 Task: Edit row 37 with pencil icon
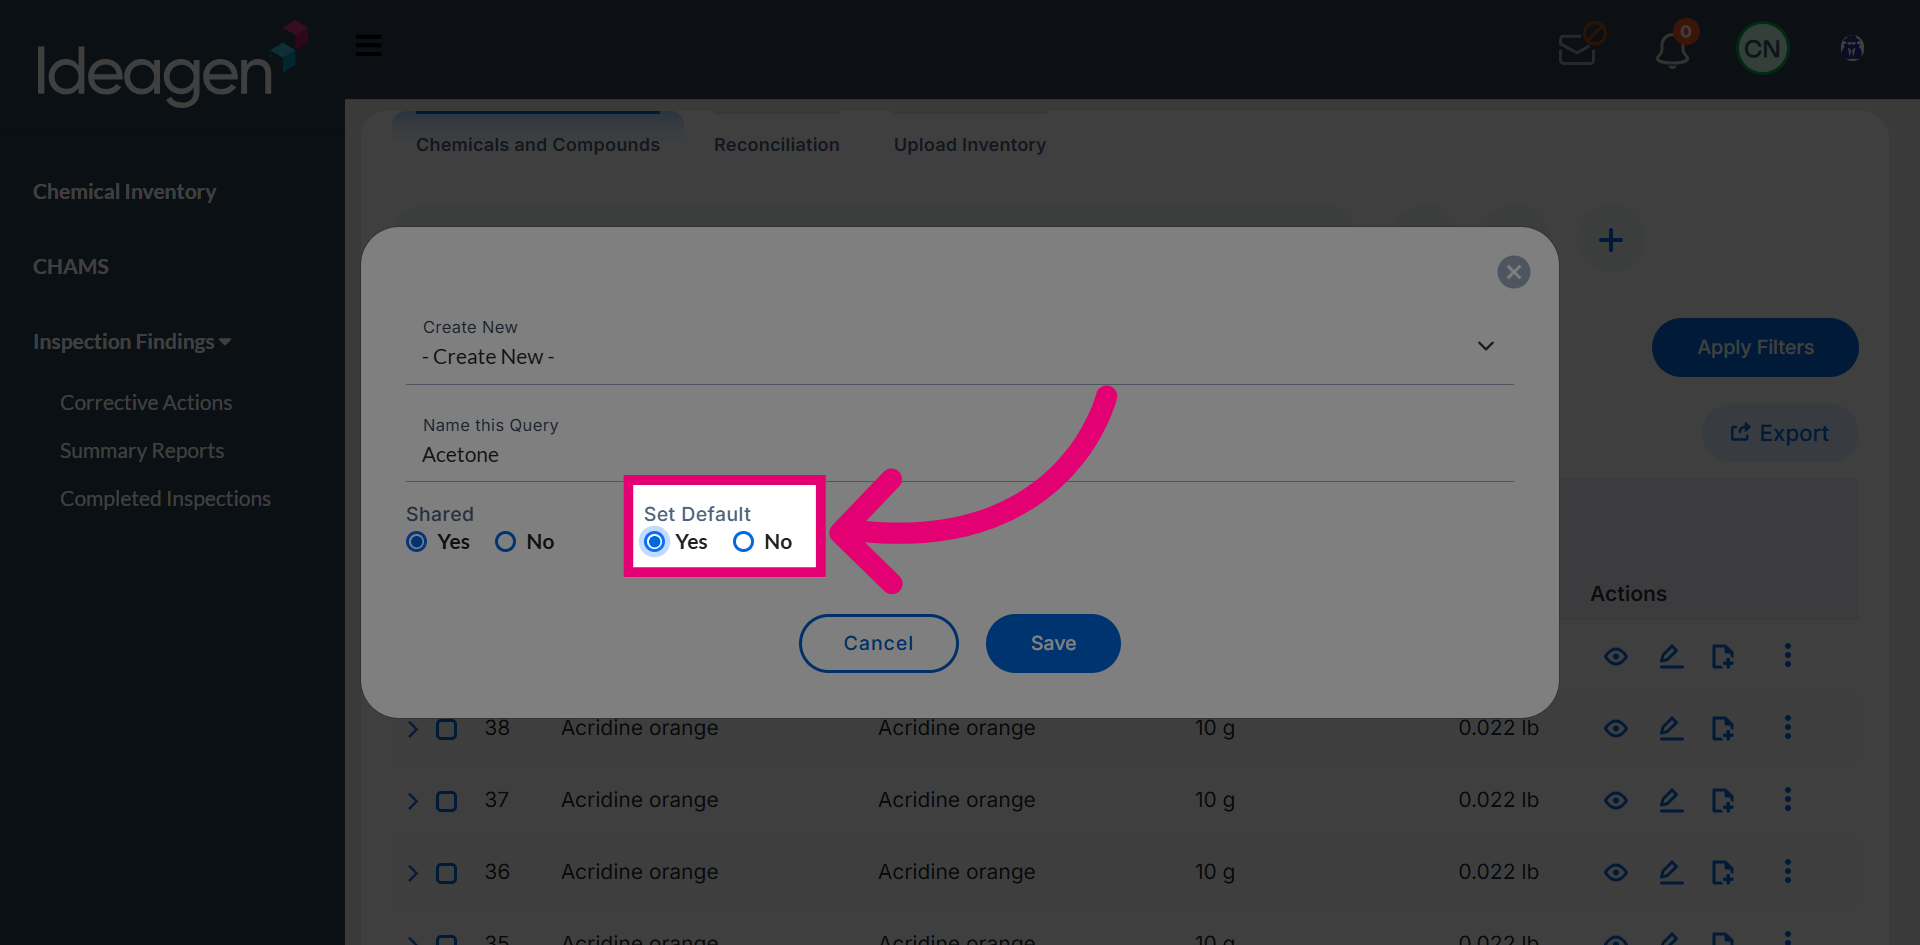[1671, 801]
